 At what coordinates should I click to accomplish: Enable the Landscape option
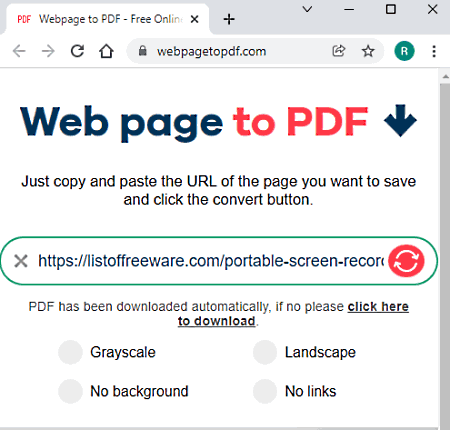[x=265, y=352]
